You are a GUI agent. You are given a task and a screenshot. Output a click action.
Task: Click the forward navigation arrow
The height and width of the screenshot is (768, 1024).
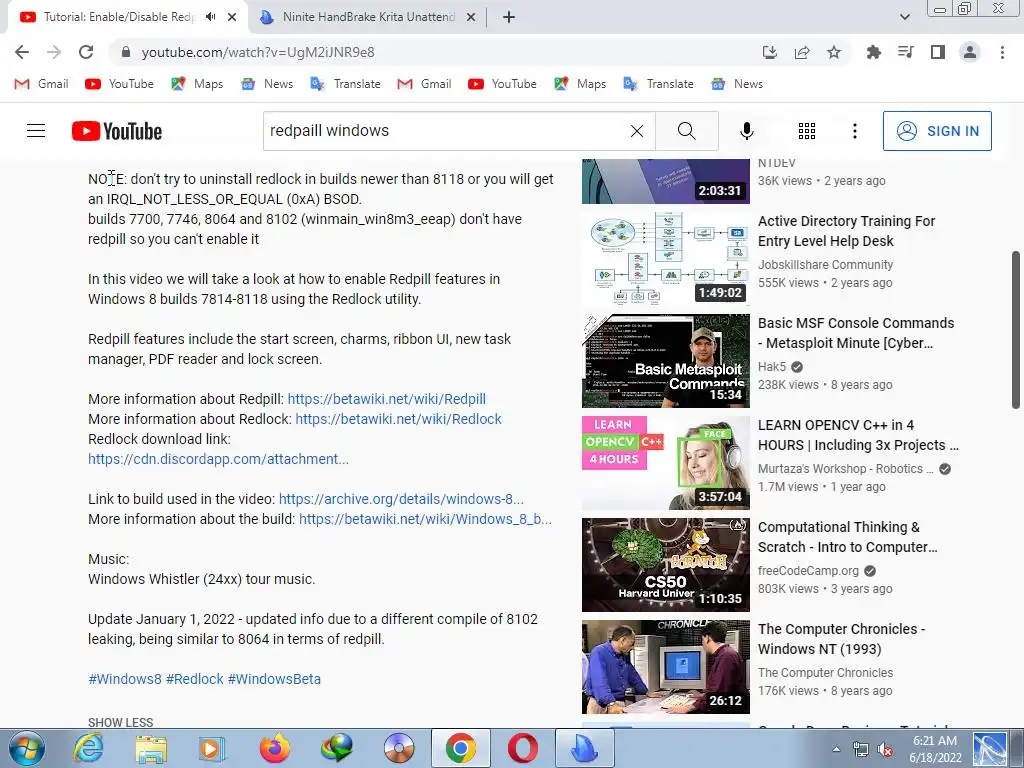[x=54, y=52]
